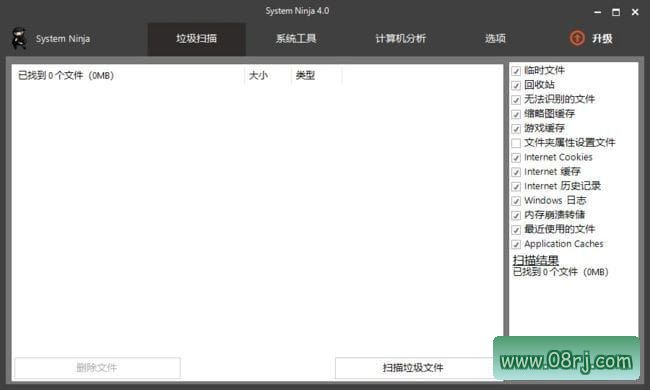Close the System Ninja window
Viewport: 650px width, 390px height.
click(635, 12)
